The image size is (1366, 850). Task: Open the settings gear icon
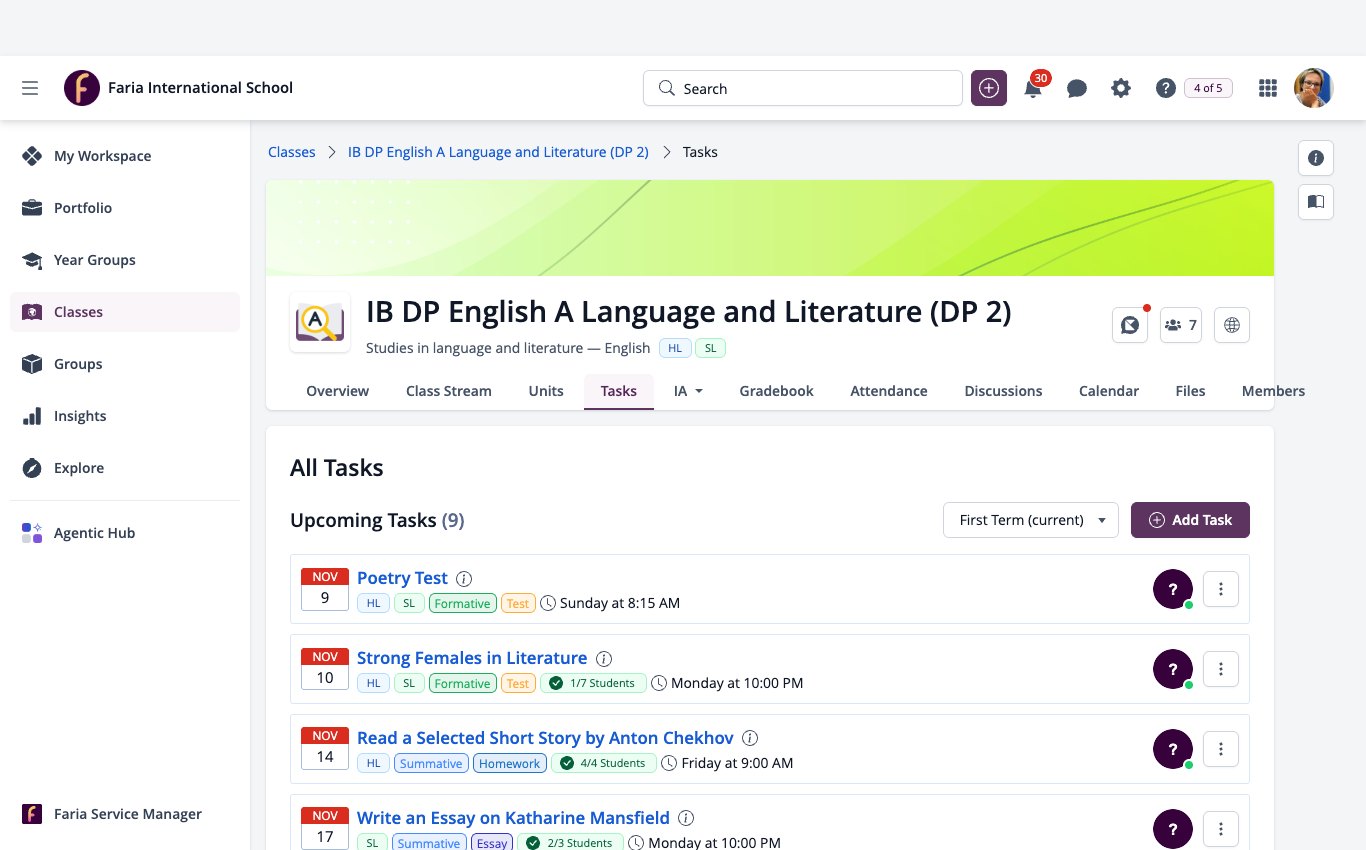tap(1121, 88)
